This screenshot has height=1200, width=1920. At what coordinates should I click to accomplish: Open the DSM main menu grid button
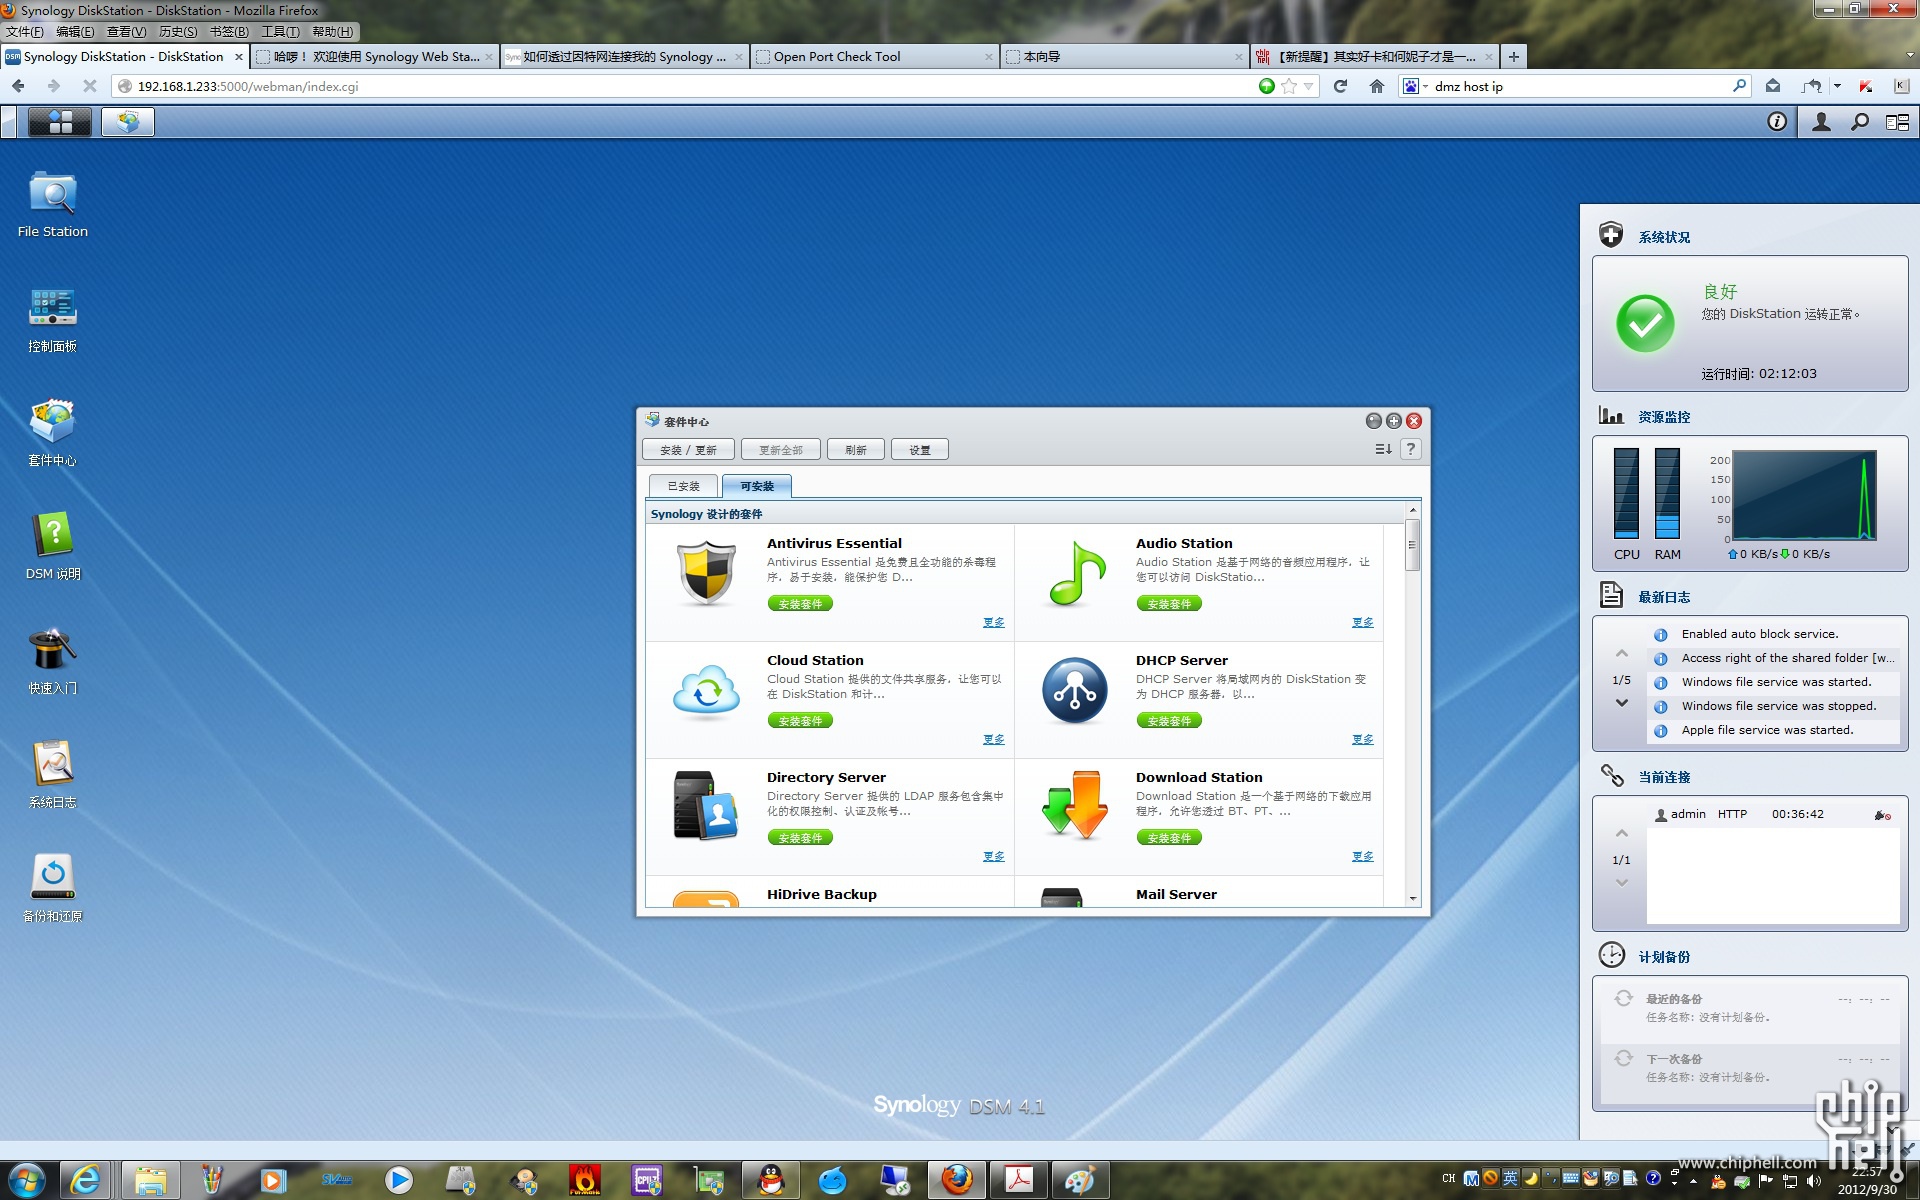click(x=60, y=122)
